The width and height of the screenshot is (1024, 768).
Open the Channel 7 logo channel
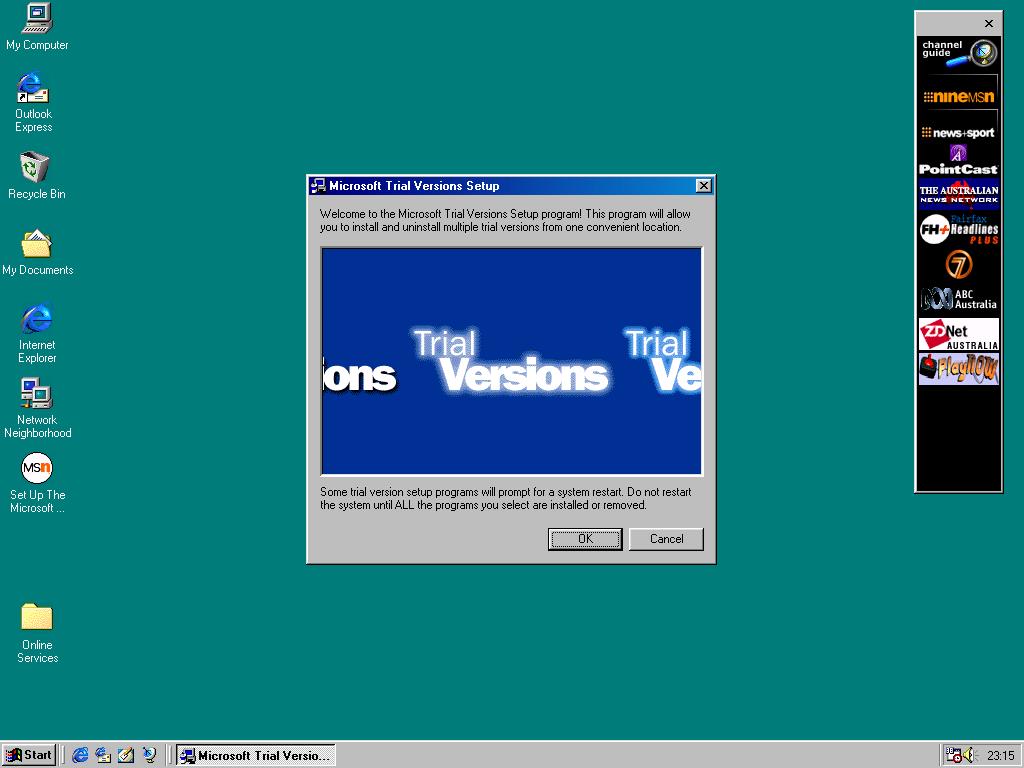click(959, 264)
